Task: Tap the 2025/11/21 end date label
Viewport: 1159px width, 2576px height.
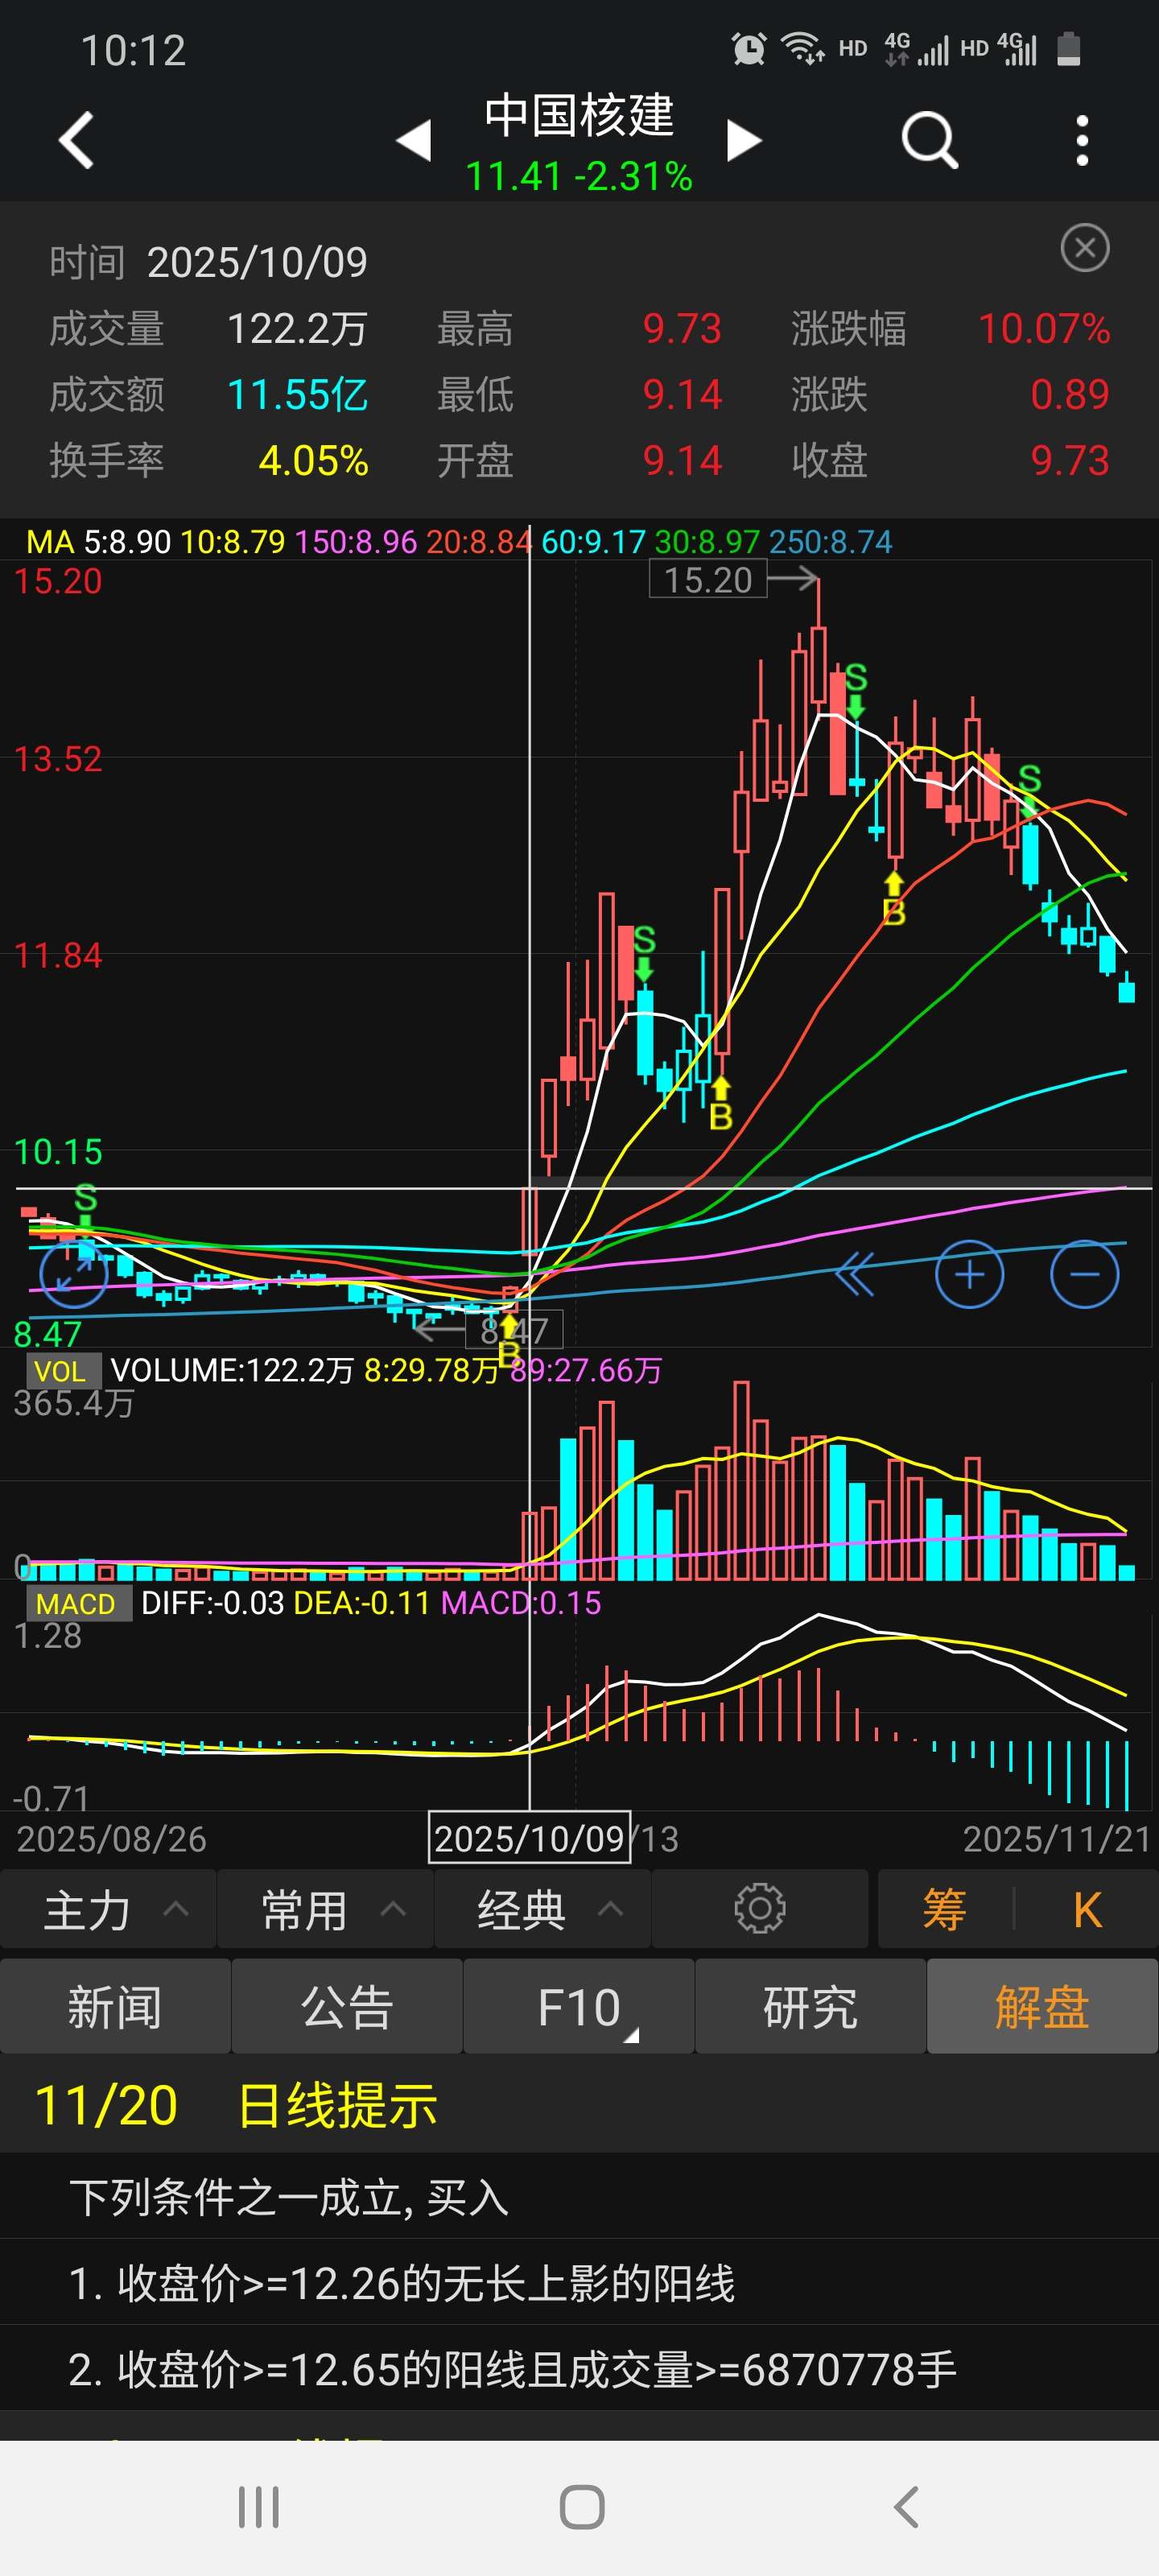Action: click(1057, 1839)
